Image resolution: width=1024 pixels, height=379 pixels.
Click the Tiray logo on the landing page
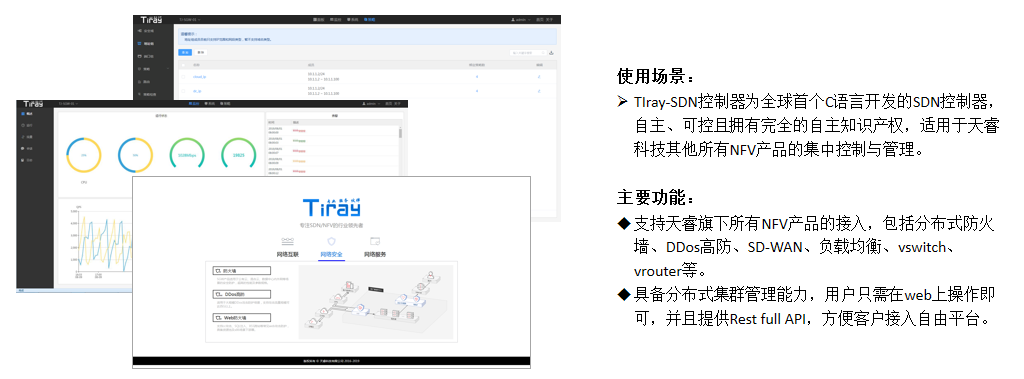(332, 207)
